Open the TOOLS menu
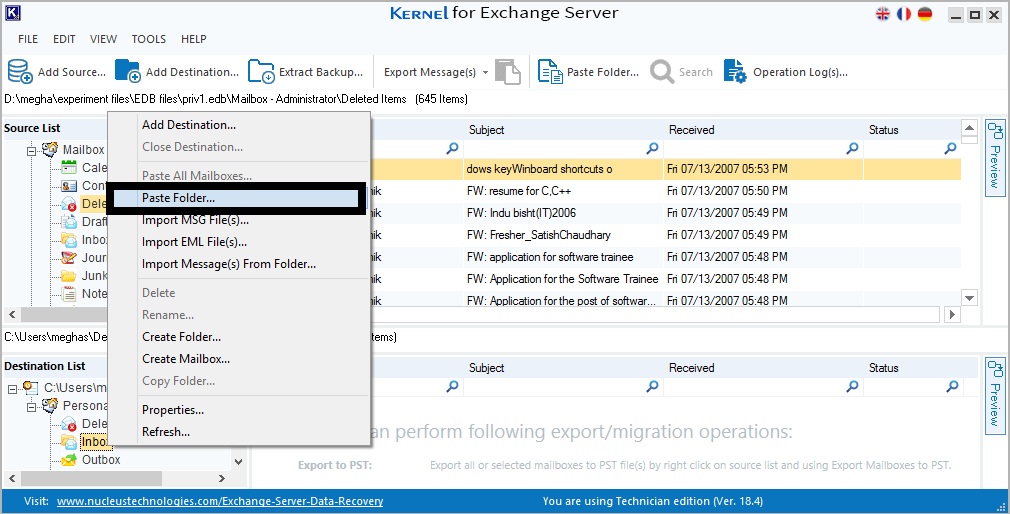This screenshot has height=514, width=1010. click(149, 39)
